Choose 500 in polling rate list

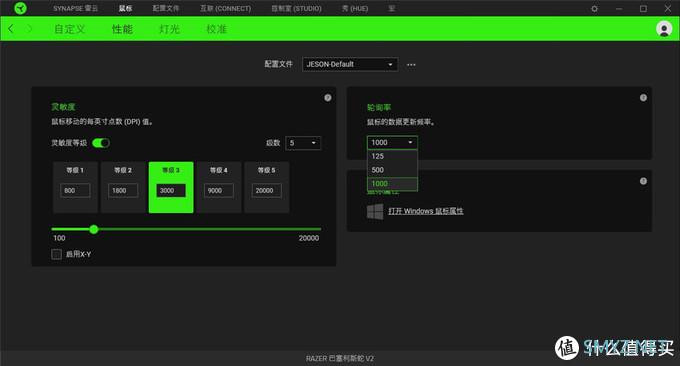[392, 170]
